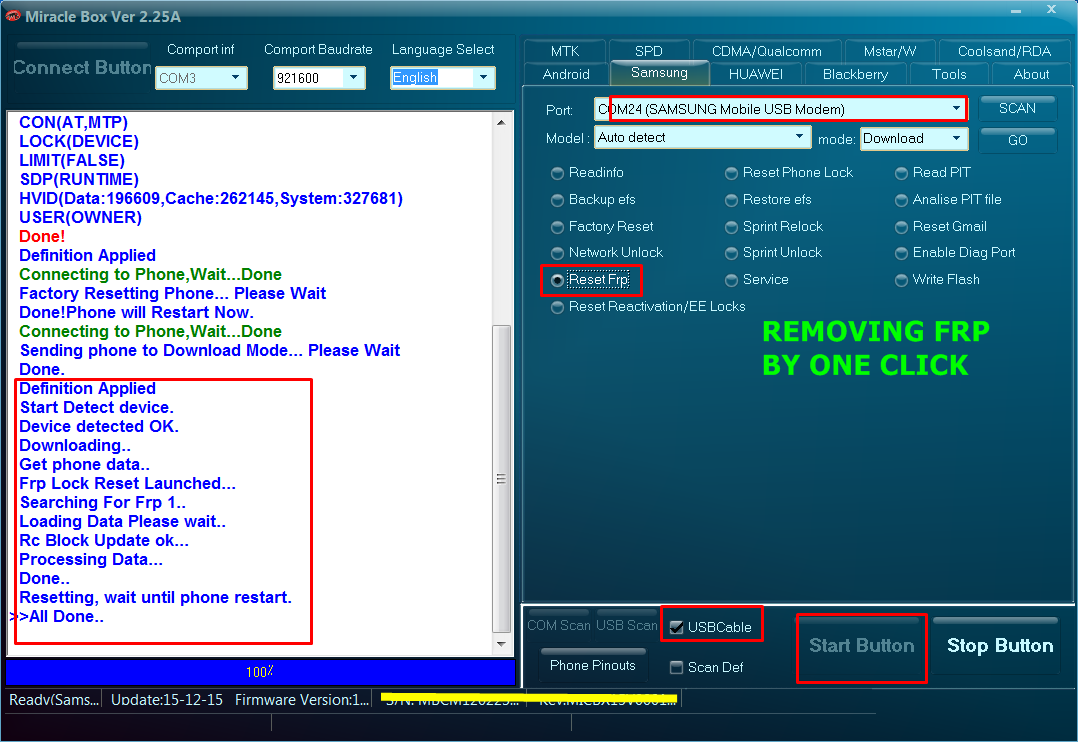Close the Miracle Box window
Viewport: 1078px width, 742px height.
coord(1051,10)
